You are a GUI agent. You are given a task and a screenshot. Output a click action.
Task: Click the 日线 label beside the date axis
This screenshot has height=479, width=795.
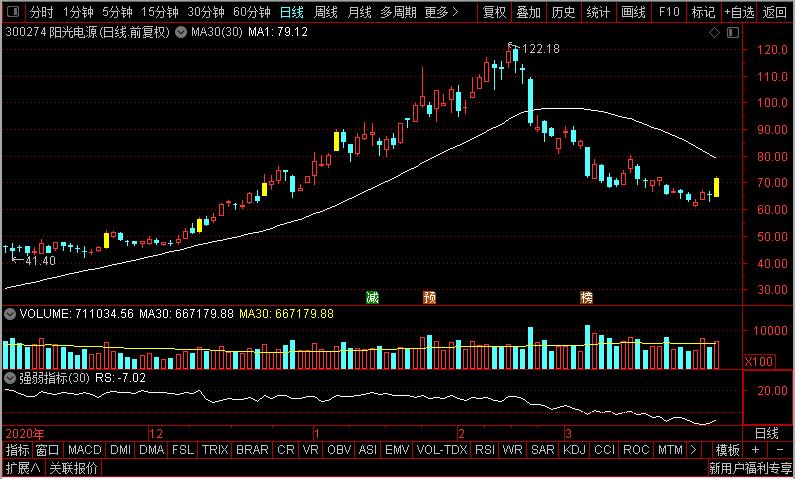point(767,433)
